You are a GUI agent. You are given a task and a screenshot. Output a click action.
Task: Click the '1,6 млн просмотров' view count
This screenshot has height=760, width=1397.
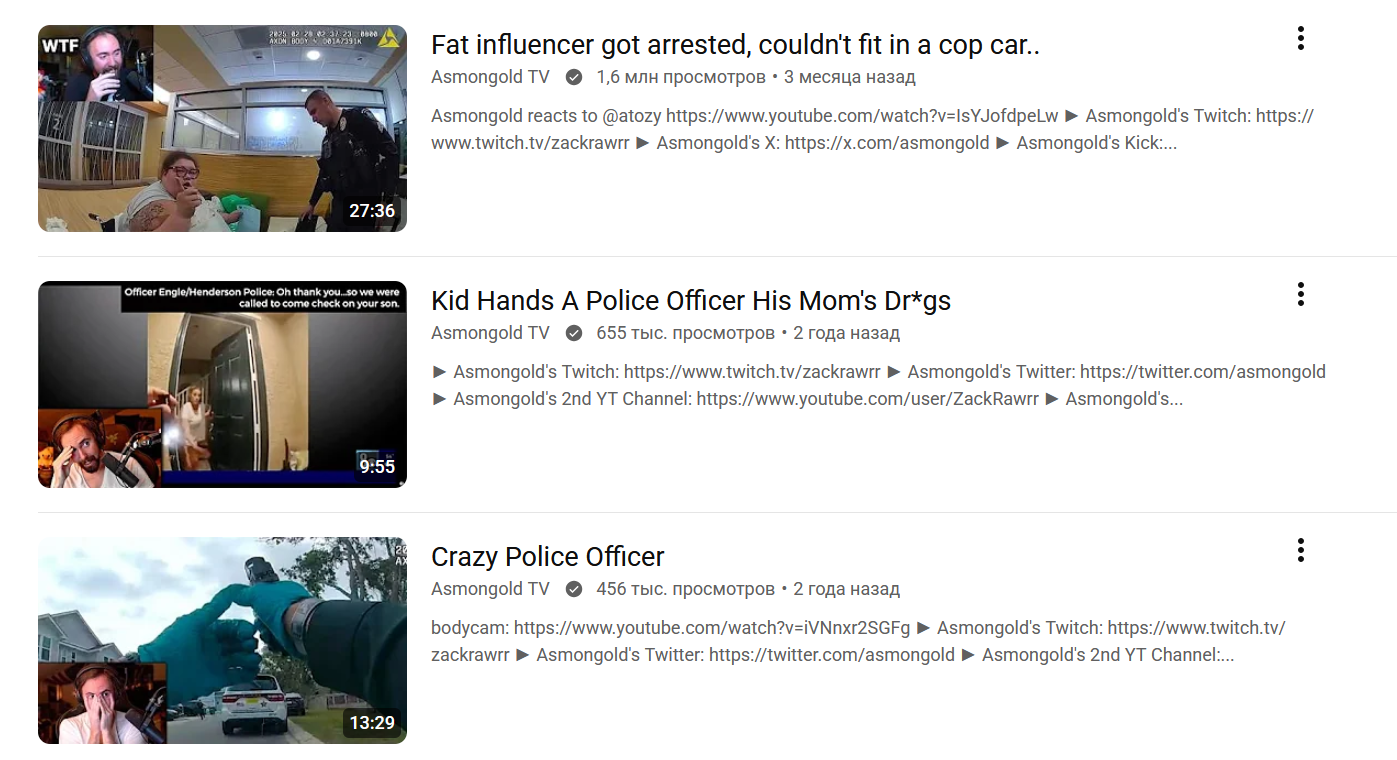tap(681, 77)
